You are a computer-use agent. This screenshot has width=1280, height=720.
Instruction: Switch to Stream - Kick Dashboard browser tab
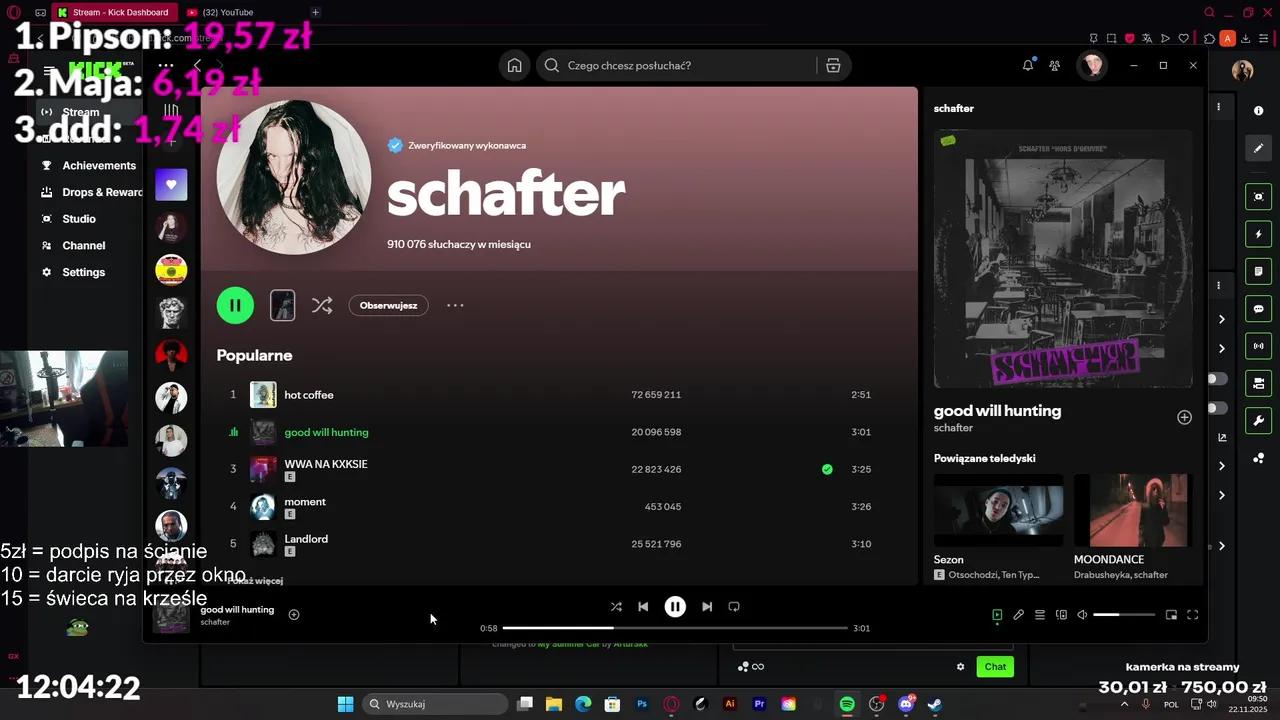(x=113, y=13)
